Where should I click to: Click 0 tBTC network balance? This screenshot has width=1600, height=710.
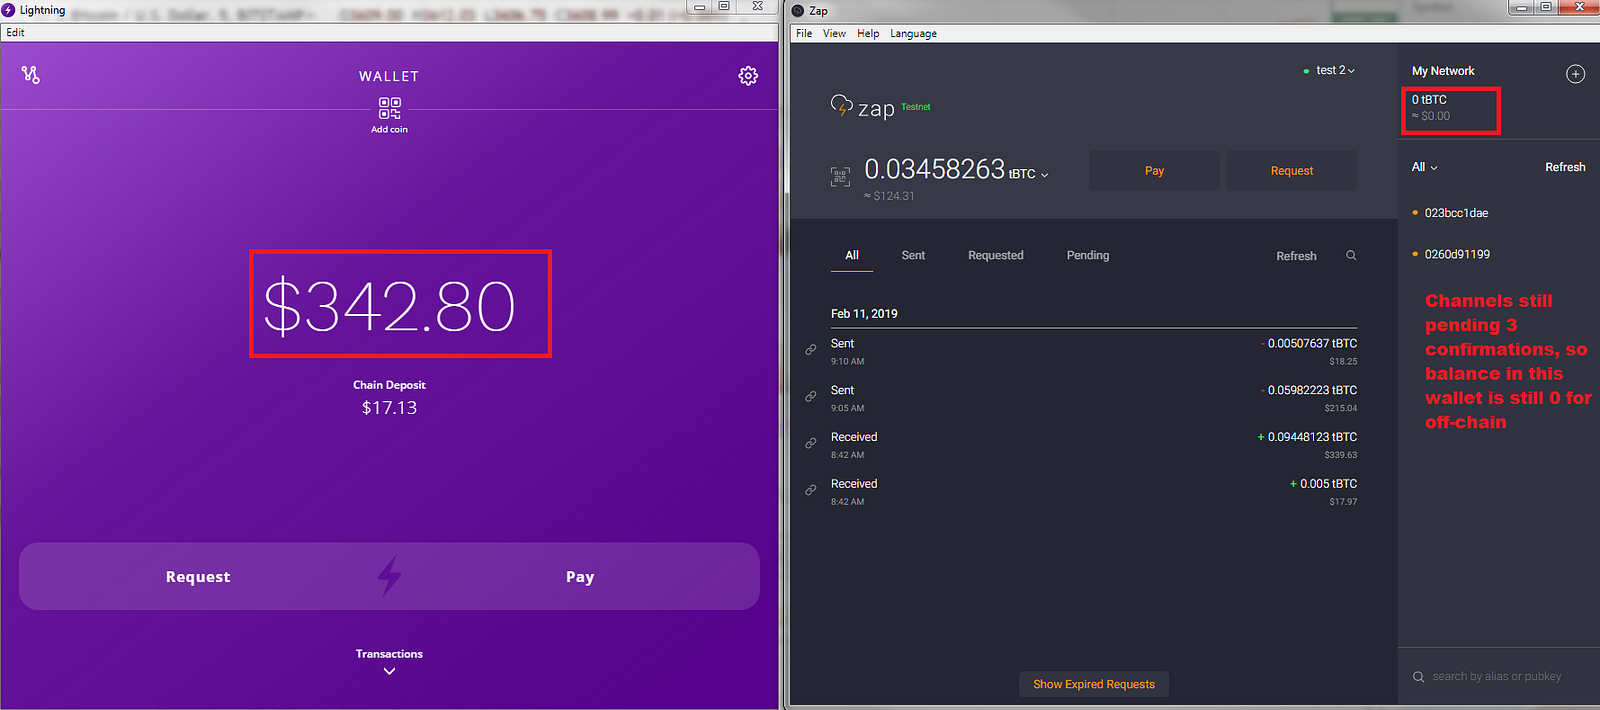click(1429, 100)
